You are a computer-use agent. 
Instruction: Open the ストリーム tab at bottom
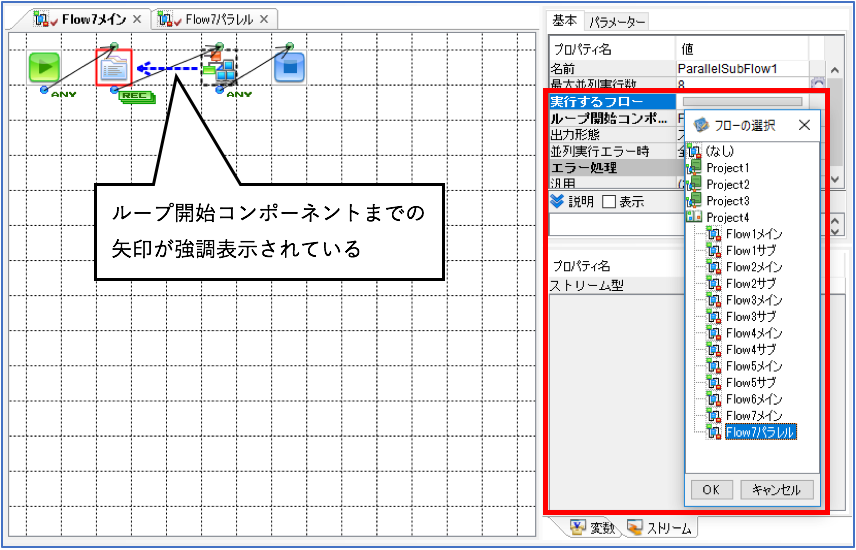pyautogui.click(x=661, y=528)
